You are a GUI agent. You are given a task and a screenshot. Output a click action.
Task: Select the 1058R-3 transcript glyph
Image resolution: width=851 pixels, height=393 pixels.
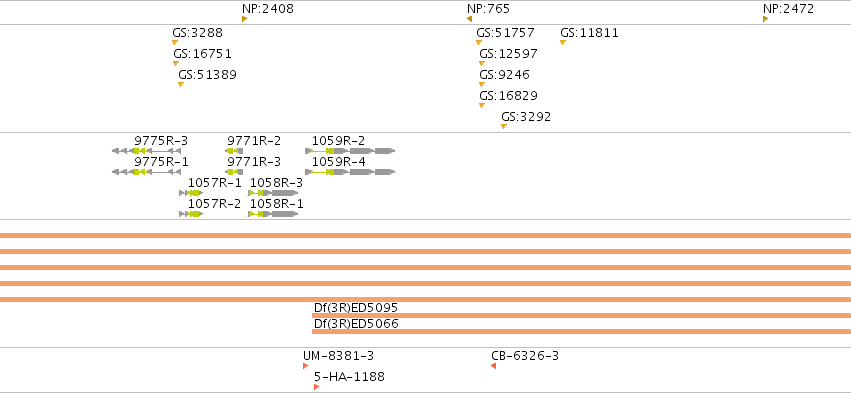pyautogui.click(x=273, y=193)
